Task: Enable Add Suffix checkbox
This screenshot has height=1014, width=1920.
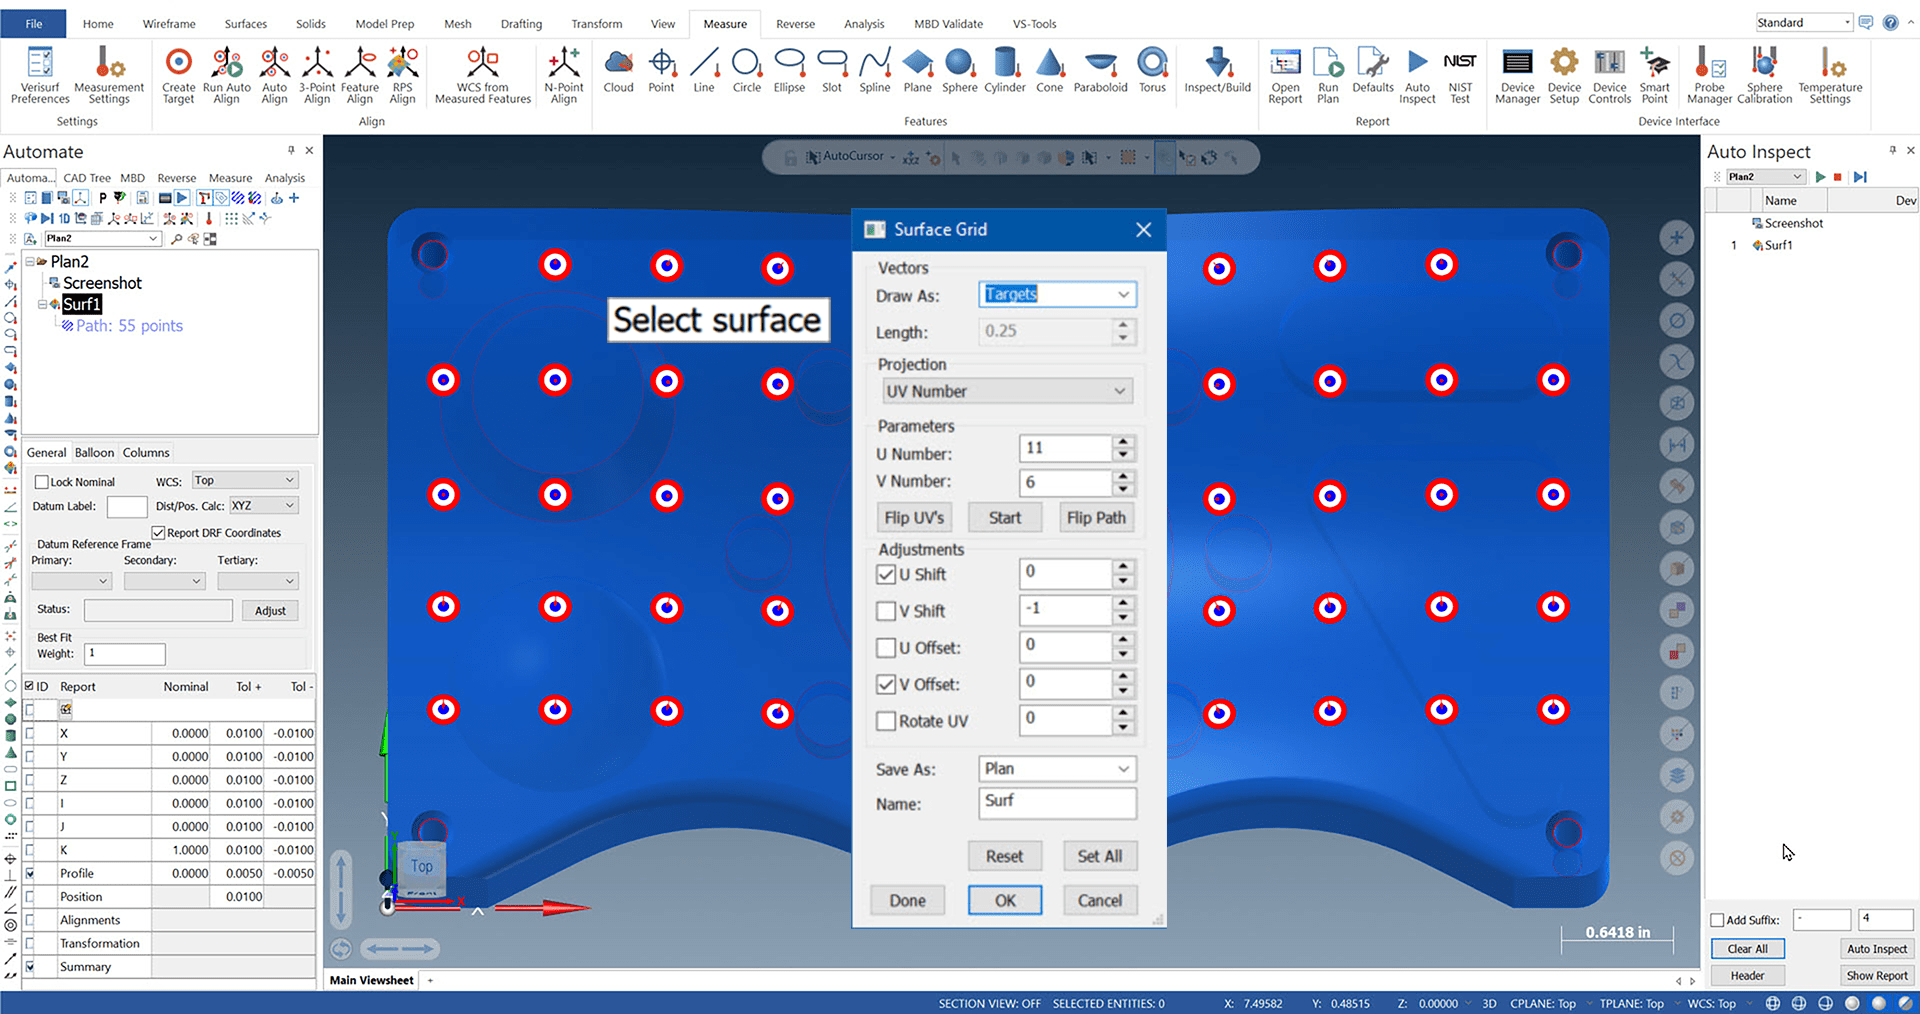Action: (x=1717, y=920)
